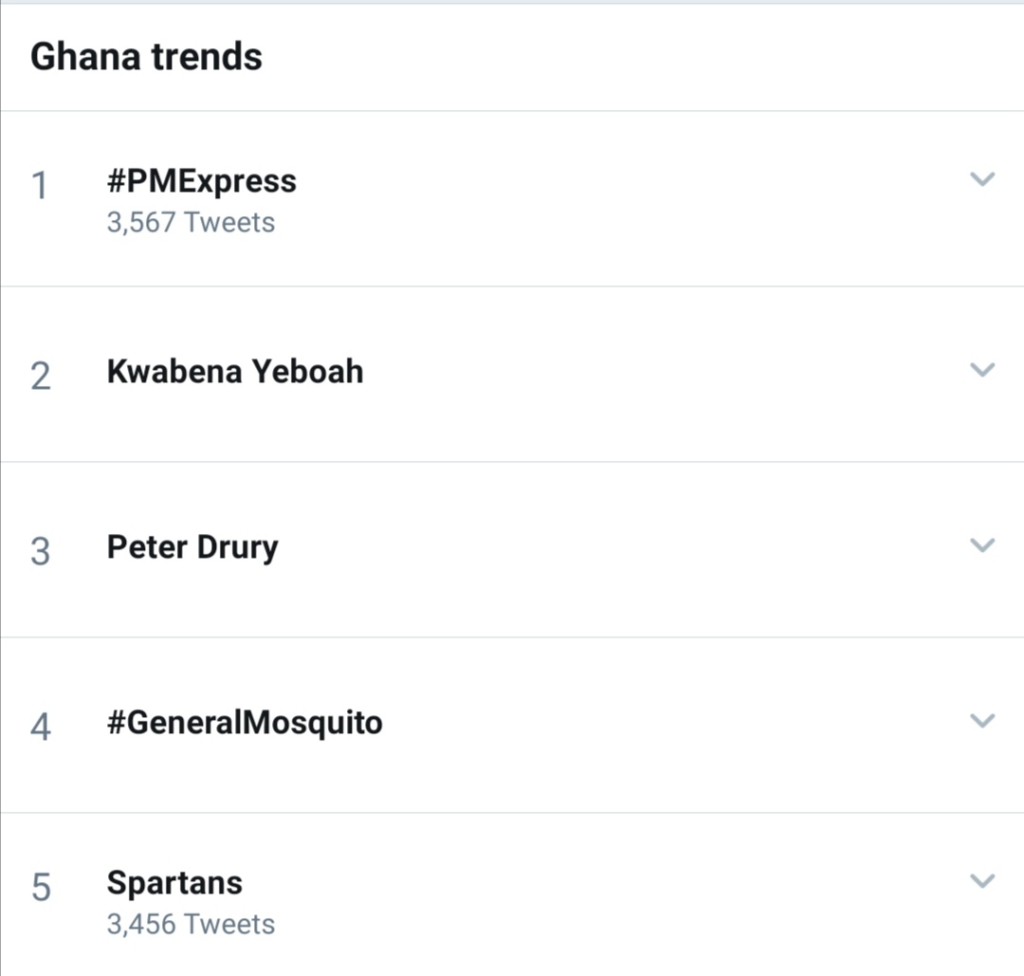This screenshot has width=1024, height=976.
Task: Expand the Spartans trend chevron
Action: pyautogui.click(x=983, y=881)
